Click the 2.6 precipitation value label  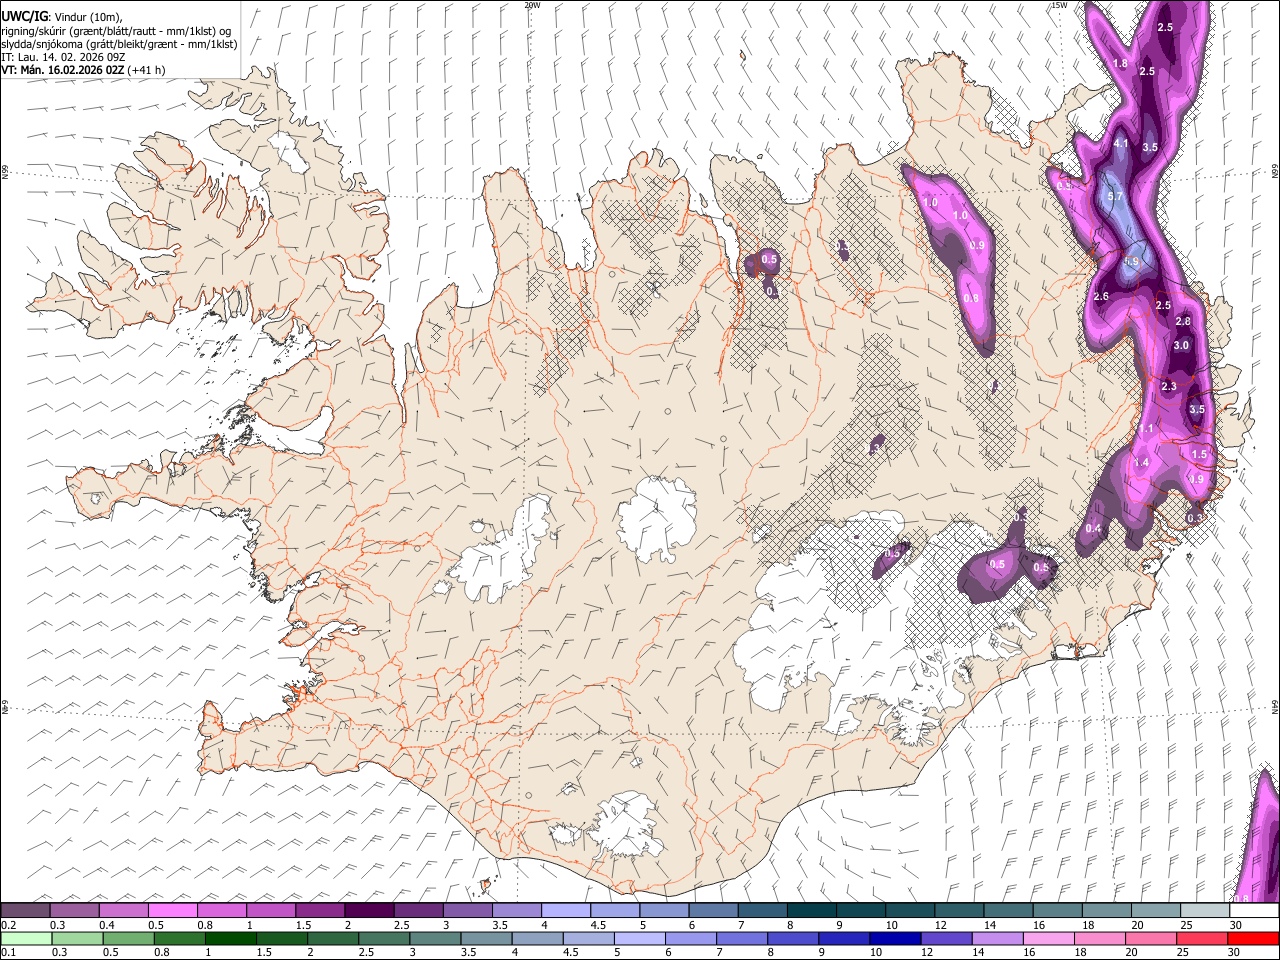tap(1101, 297)
